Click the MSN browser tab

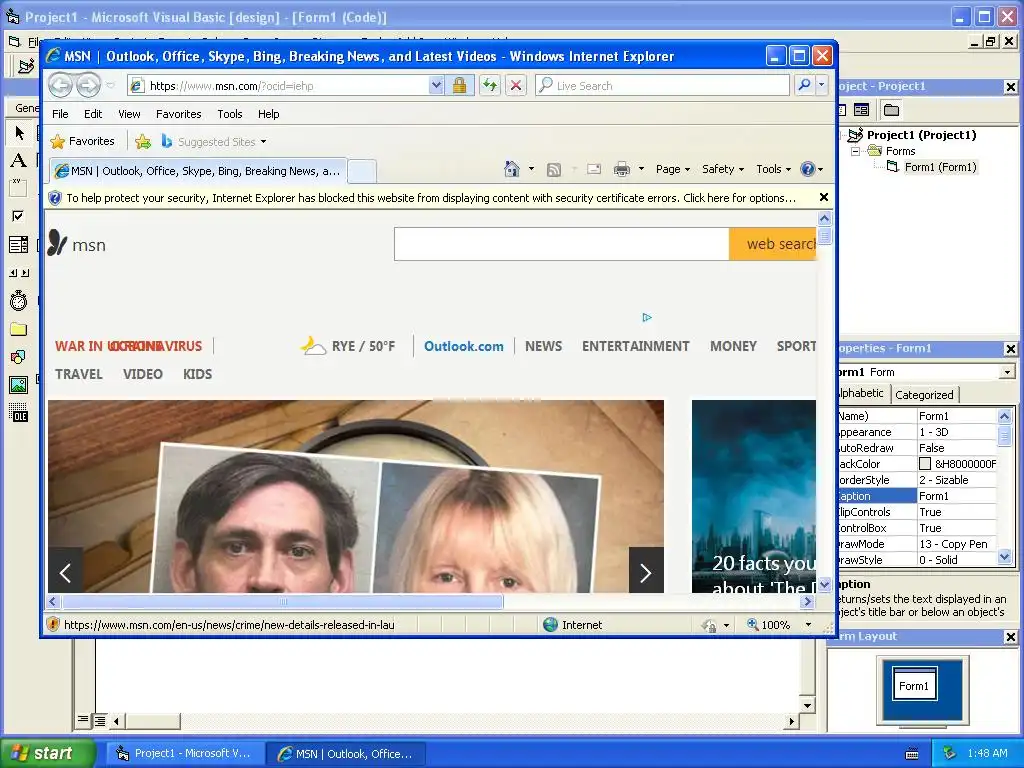[x=199, y=171]
